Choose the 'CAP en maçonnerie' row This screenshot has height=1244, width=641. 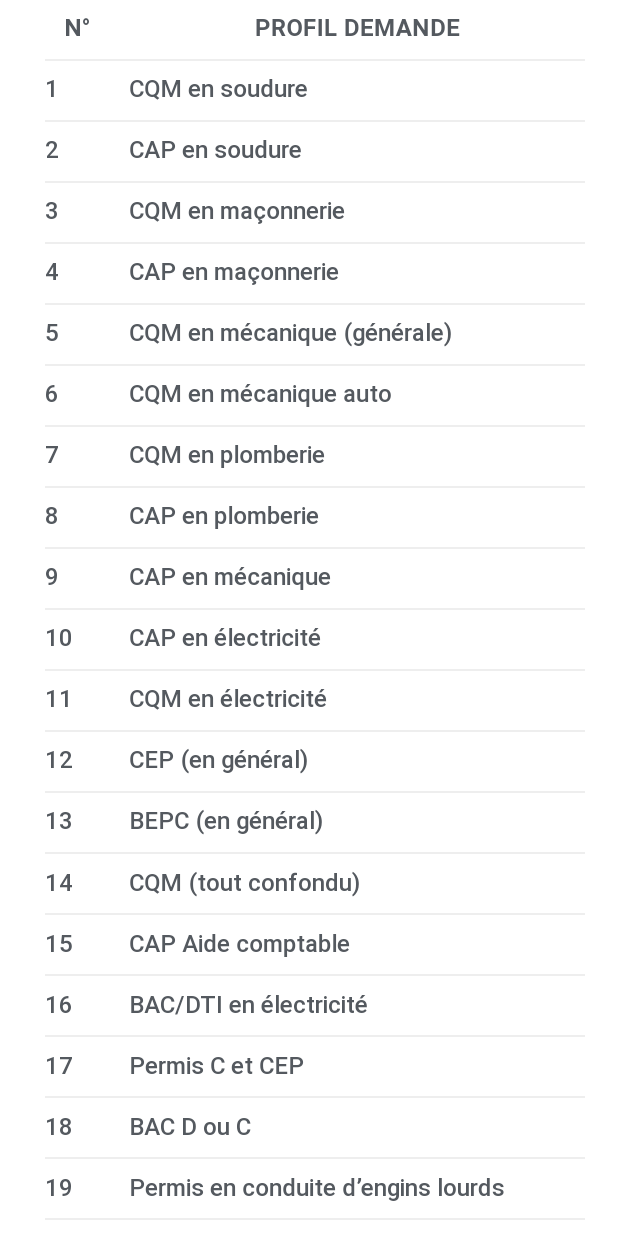tap(314, 273)
